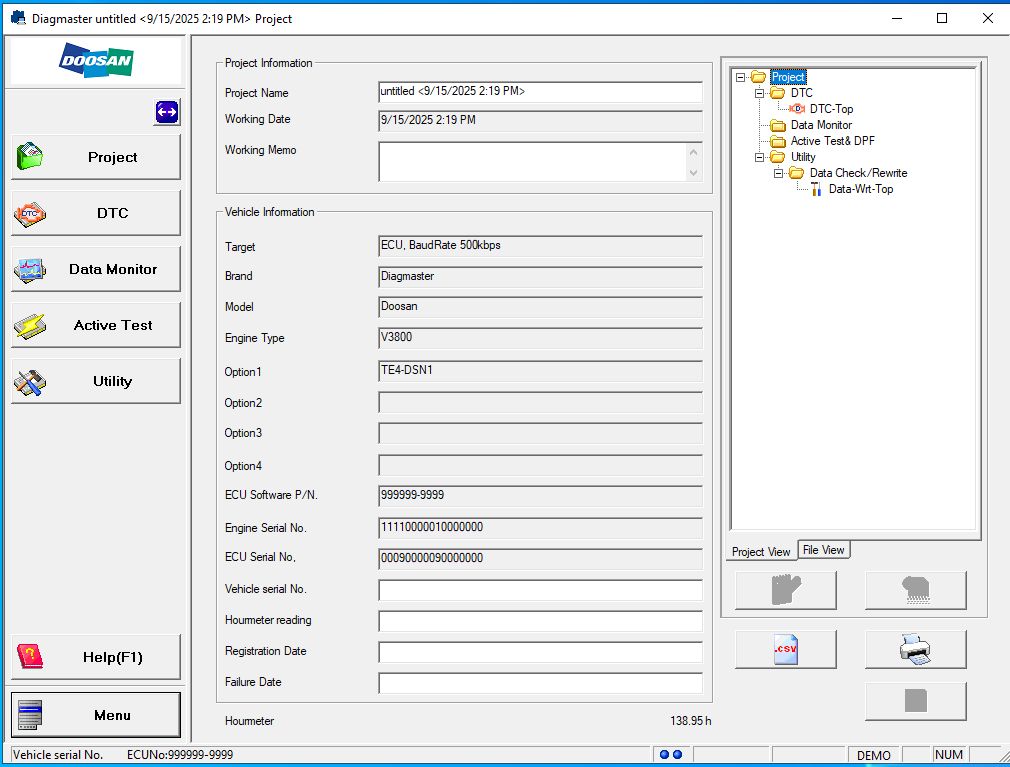Click the Vehicle serial No. input field
The width and height of the screenshot is (1010, 767).
[x=540, y=590]
